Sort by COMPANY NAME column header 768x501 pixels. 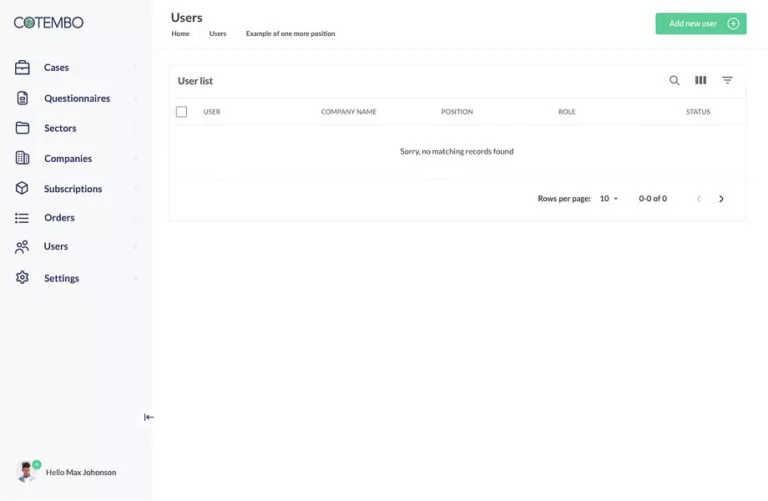(348, 112)
